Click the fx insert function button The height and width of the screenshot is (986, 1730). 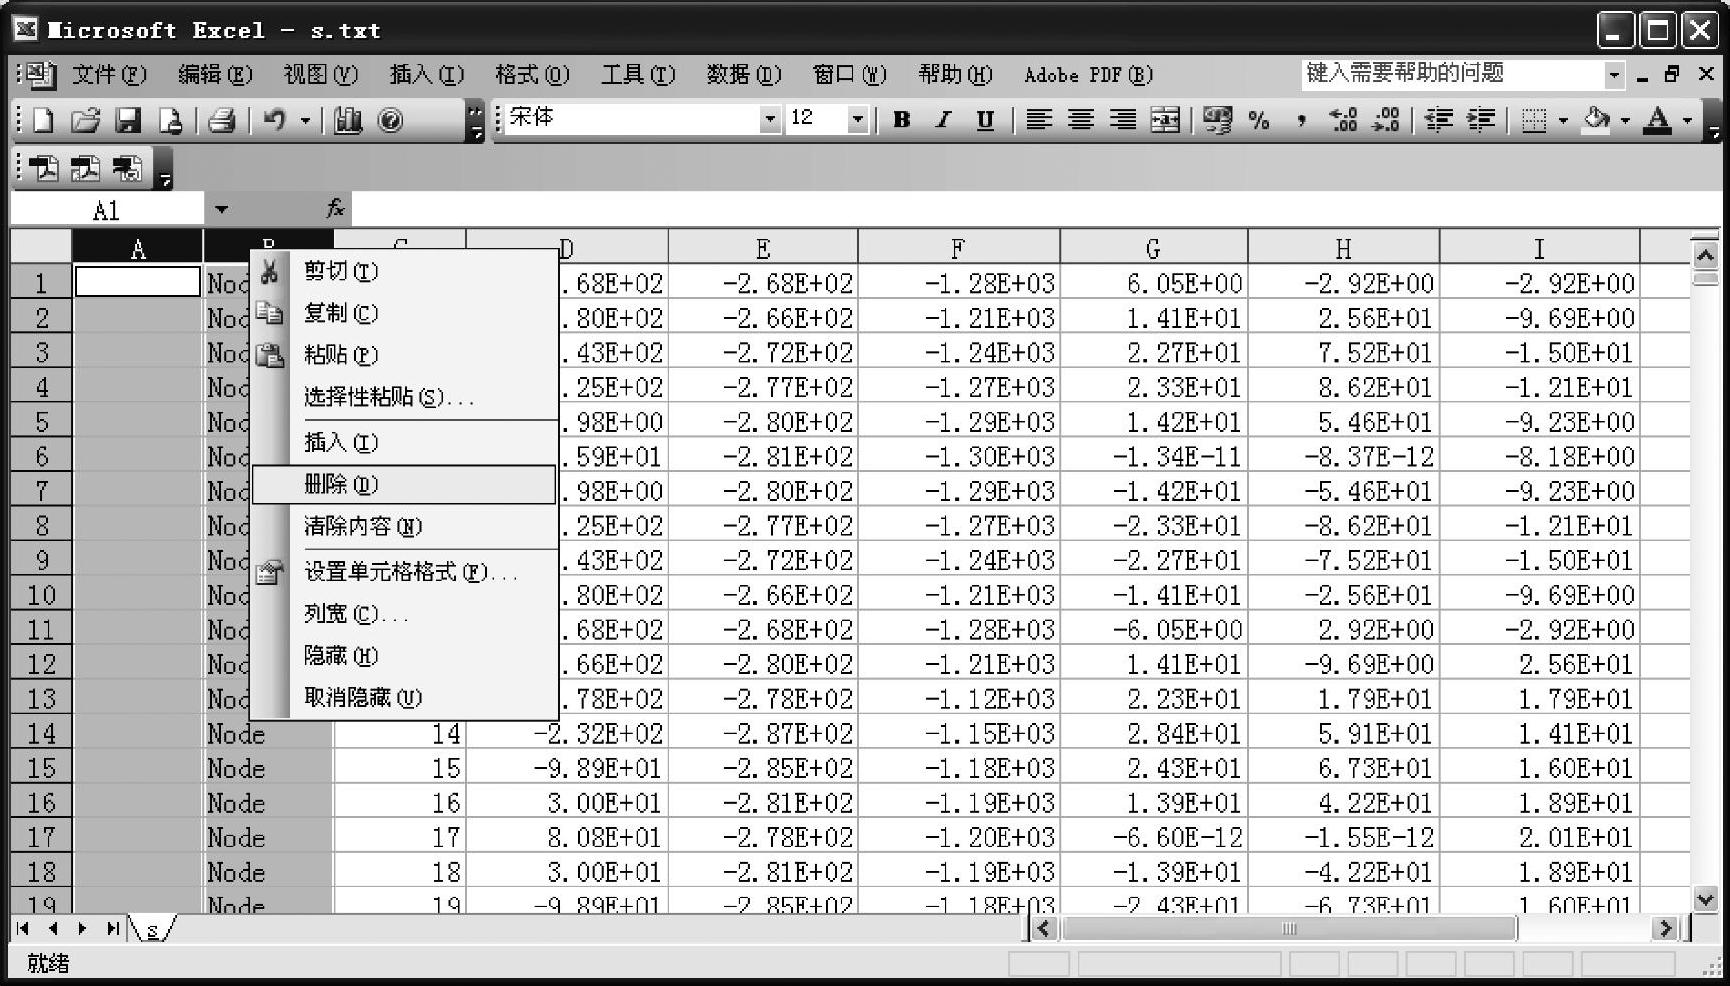335,208
